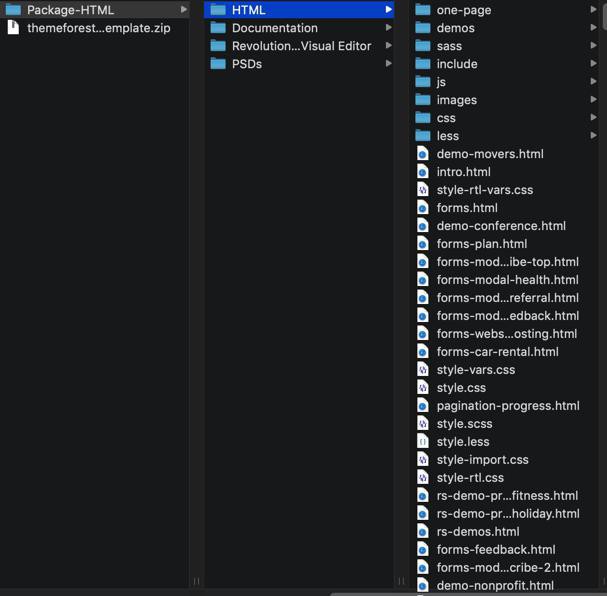Click the second column resize handle

pos(401,581)
